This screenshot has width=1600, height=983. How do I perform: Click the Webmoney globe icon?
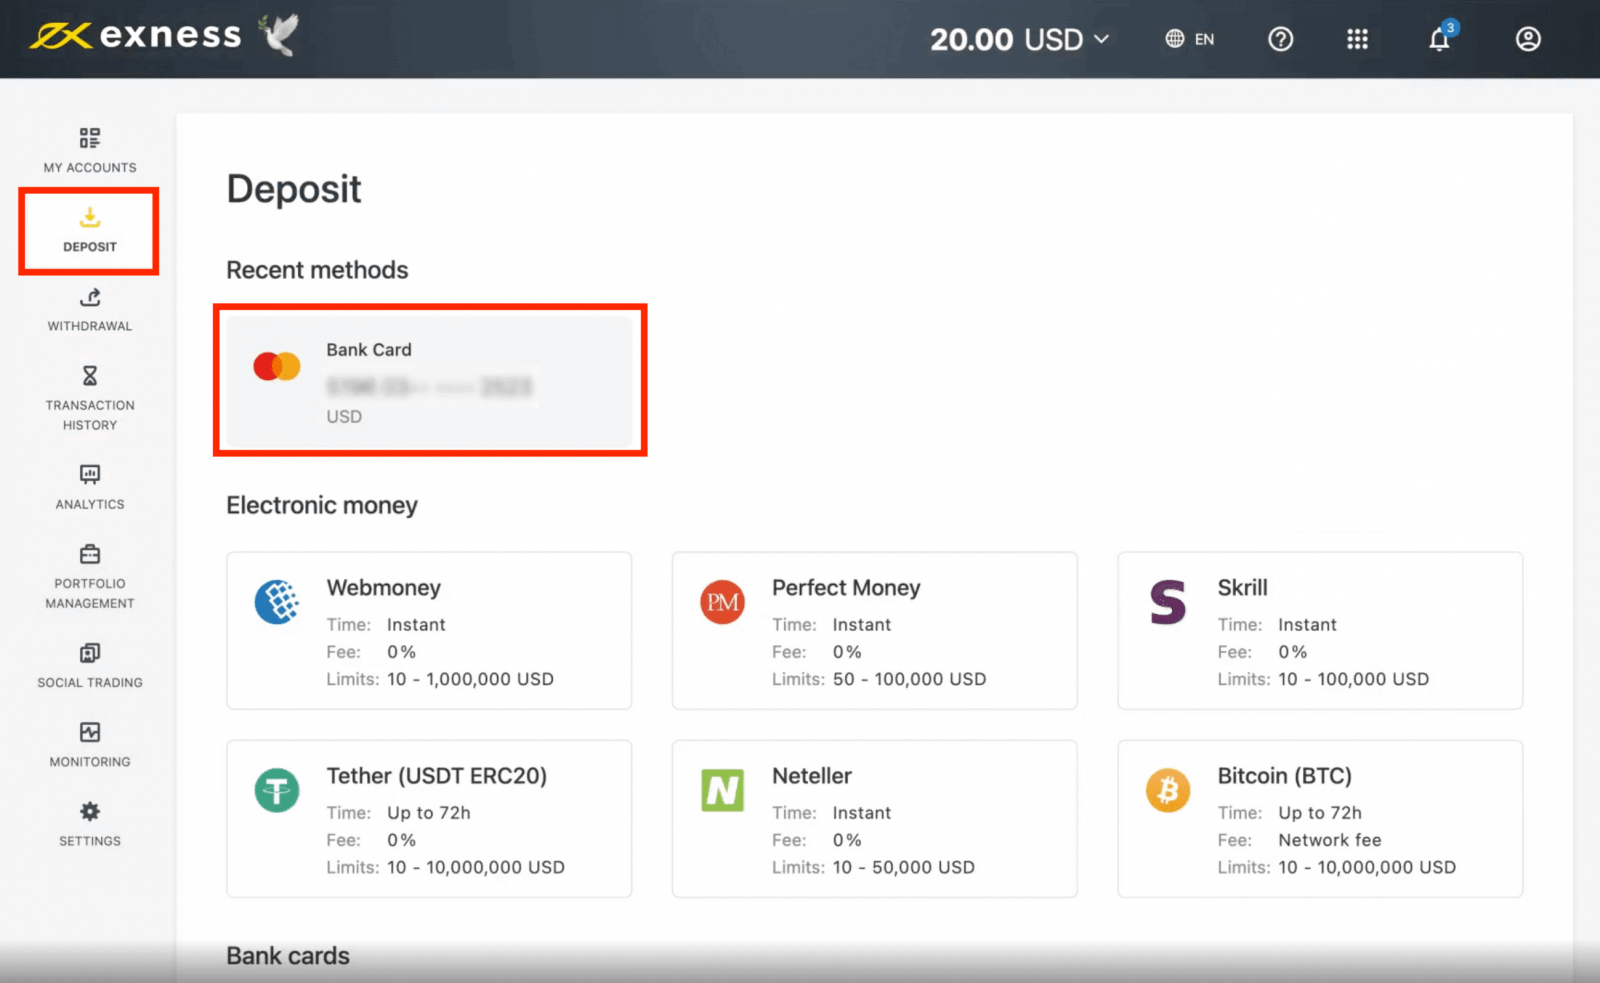pyautogui.click(x=277, y=602)
